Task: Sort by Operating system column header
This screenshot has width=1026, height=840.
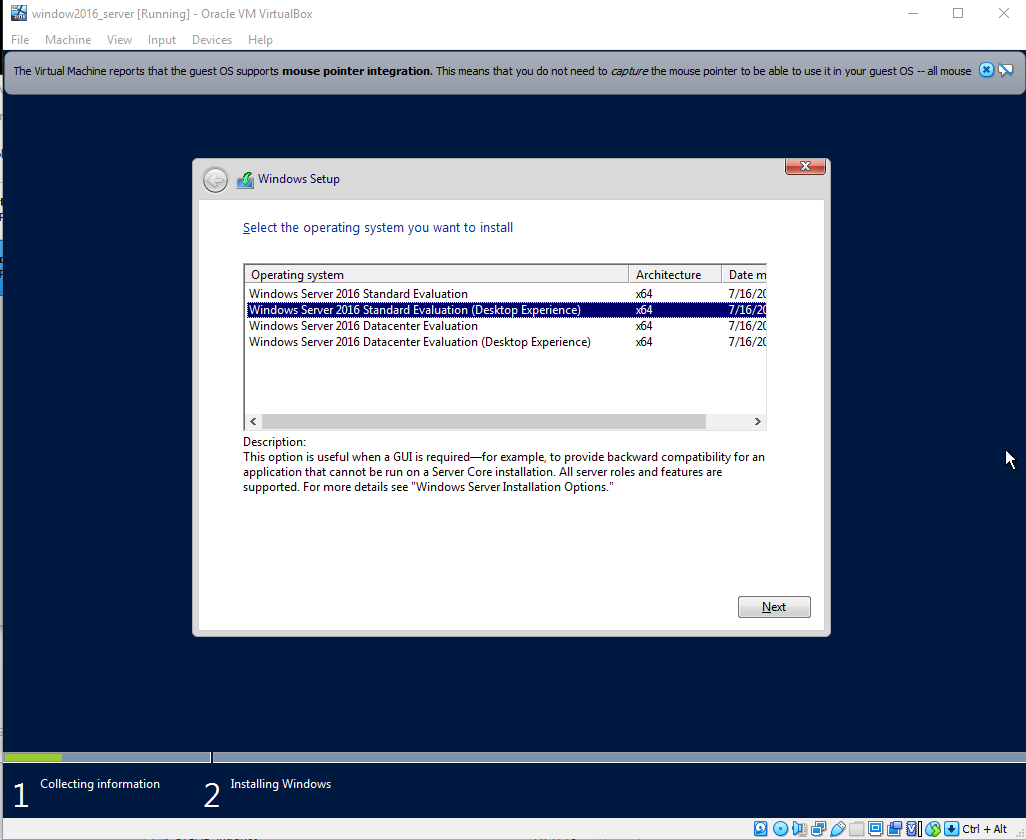Action: tap(436, 275)
